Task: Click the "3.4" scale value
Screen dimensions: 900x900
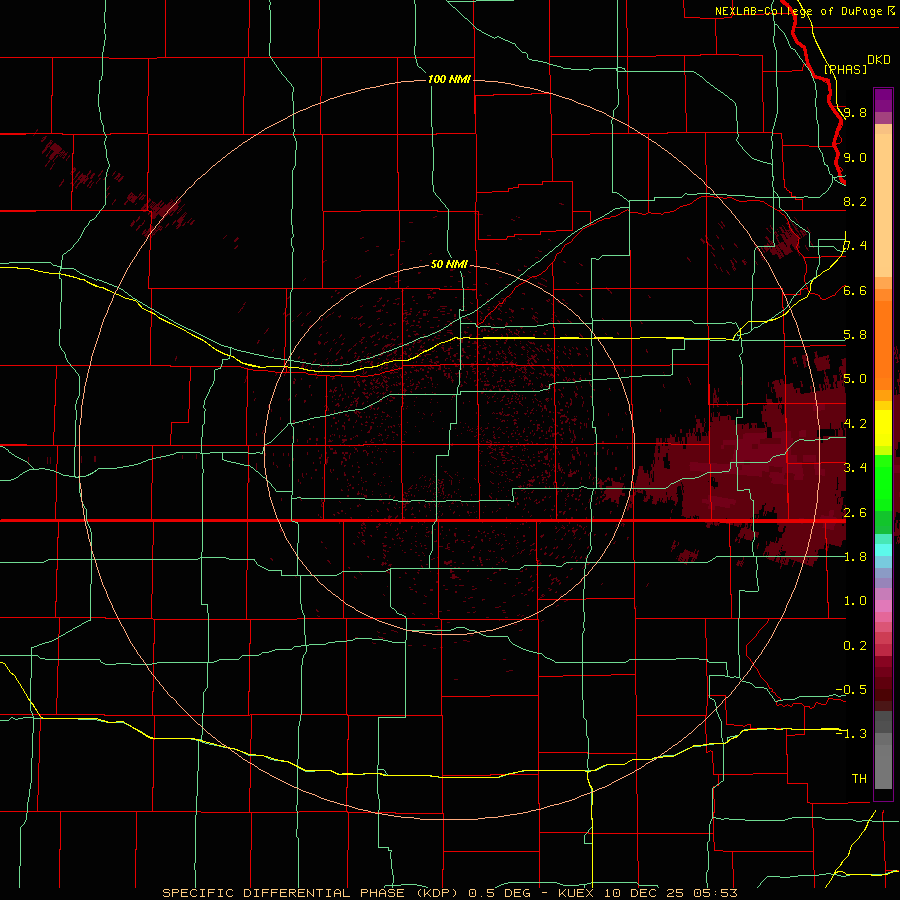Action: click(x=855, y=467)
